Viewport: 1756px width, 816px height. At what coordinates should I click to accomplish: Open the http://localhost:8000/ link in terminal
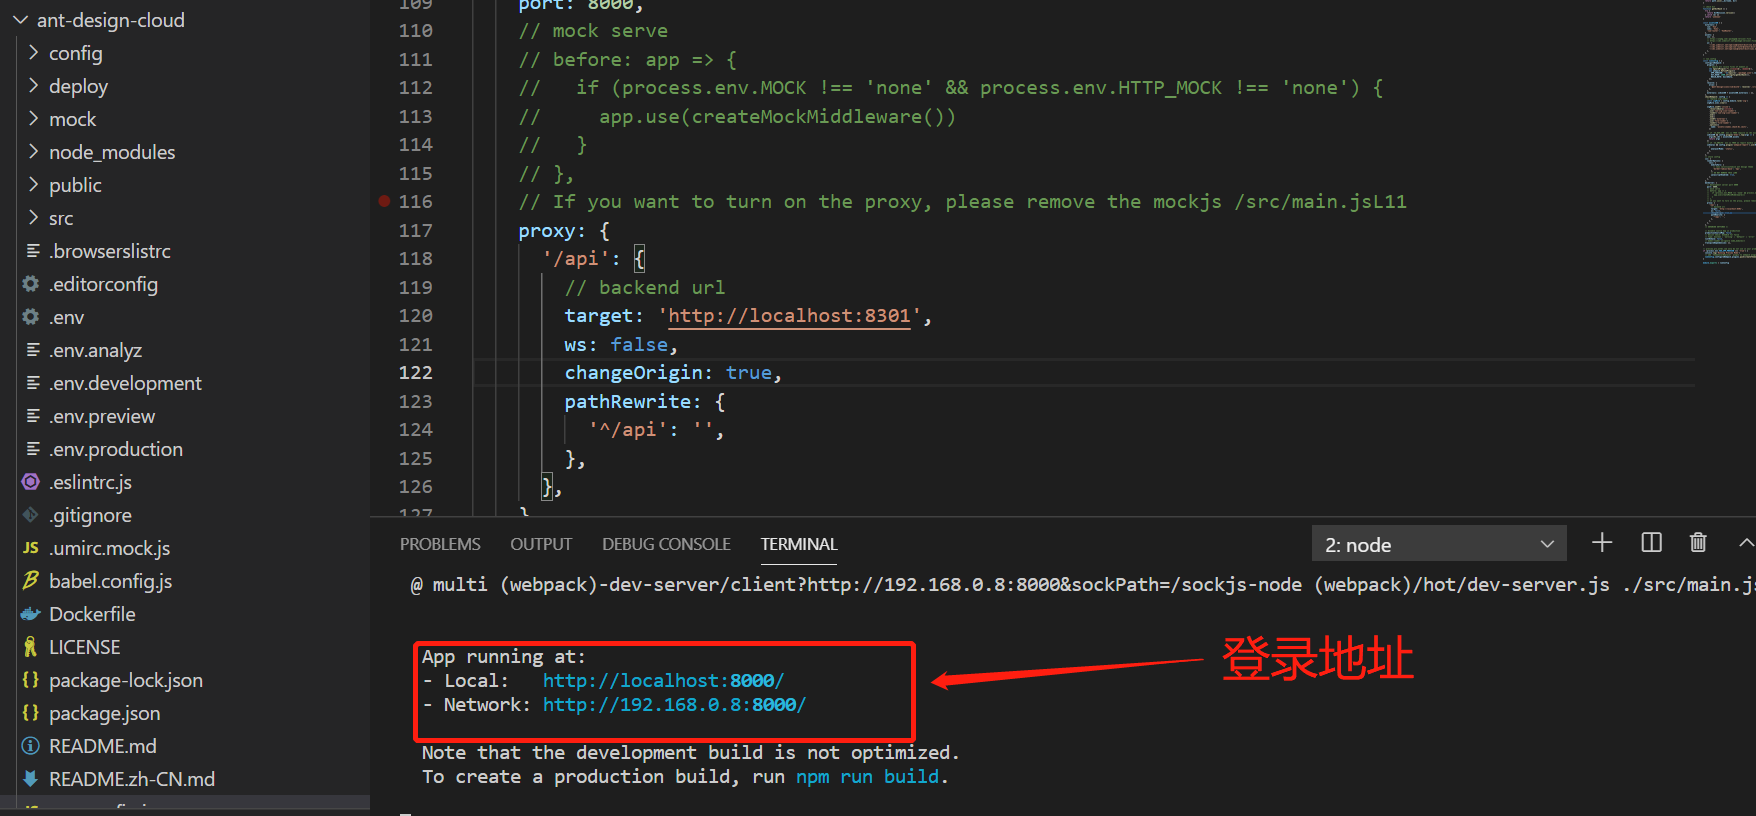point(663,681)
